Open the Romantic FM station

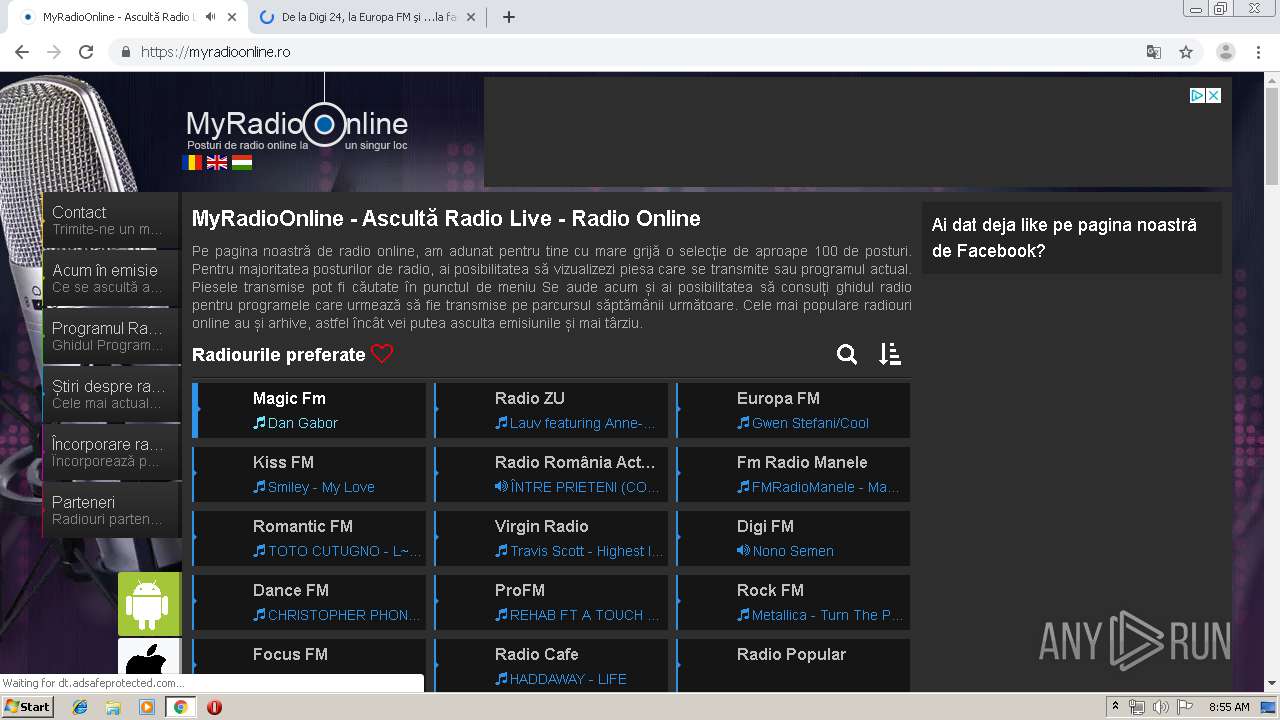click(309, 538)
